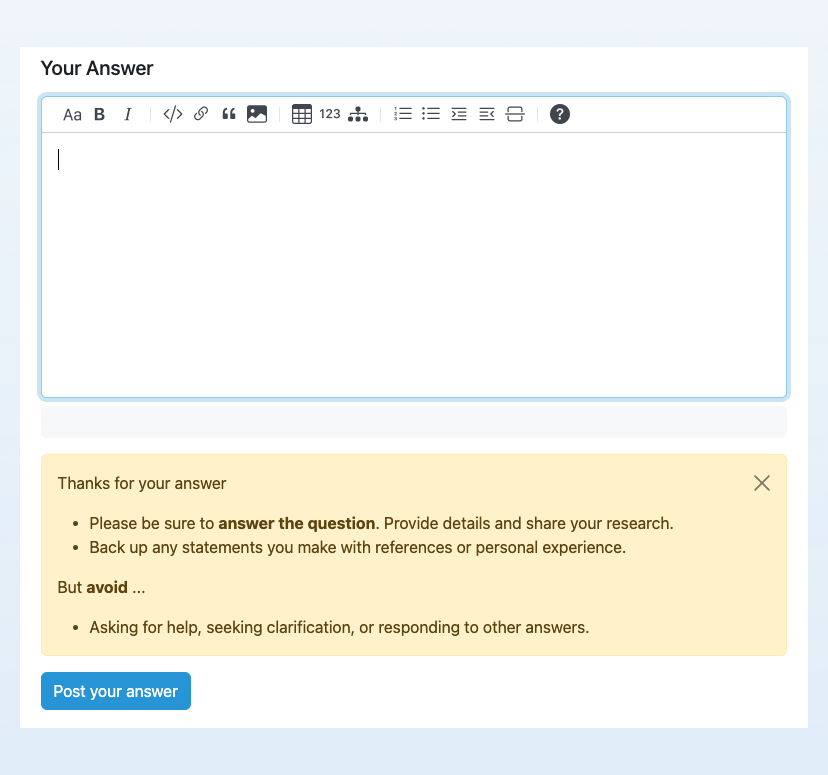Viewport: 828px width, 775px height.
Task: Increase the indent level
Action: [x=459, y=114]
